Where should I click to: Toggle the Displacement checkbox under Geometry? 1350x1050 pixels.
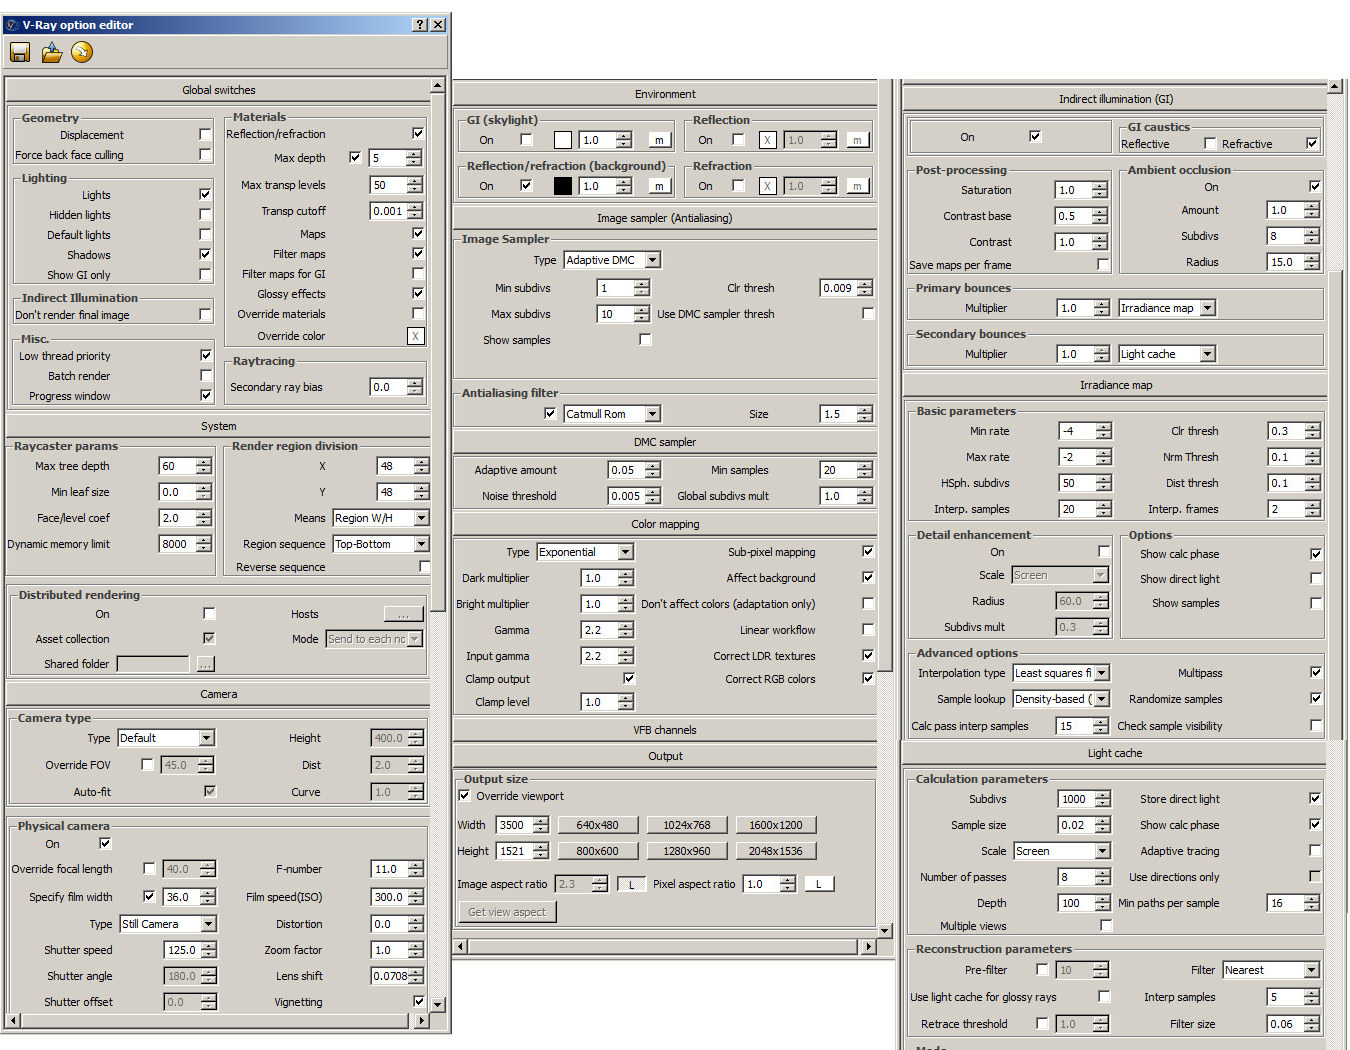[x=206, y=134]
